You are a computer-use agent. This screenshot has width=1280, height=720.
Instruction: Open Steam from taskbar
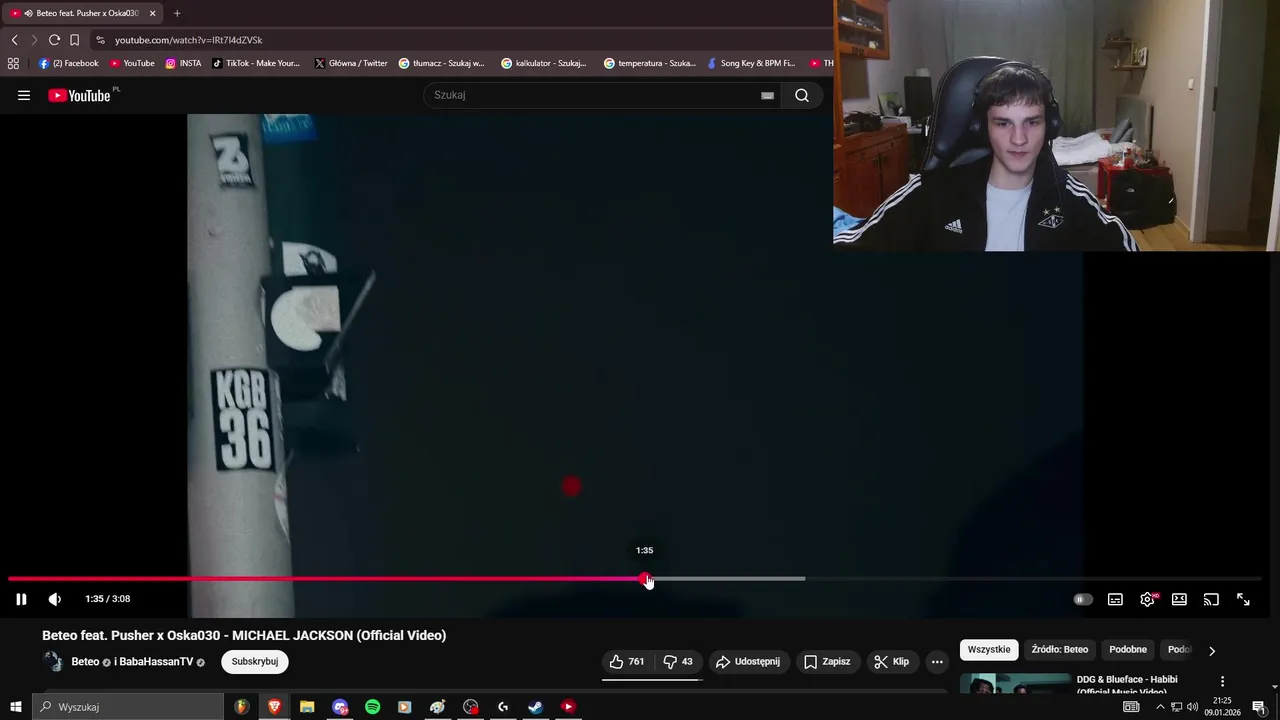535,707
